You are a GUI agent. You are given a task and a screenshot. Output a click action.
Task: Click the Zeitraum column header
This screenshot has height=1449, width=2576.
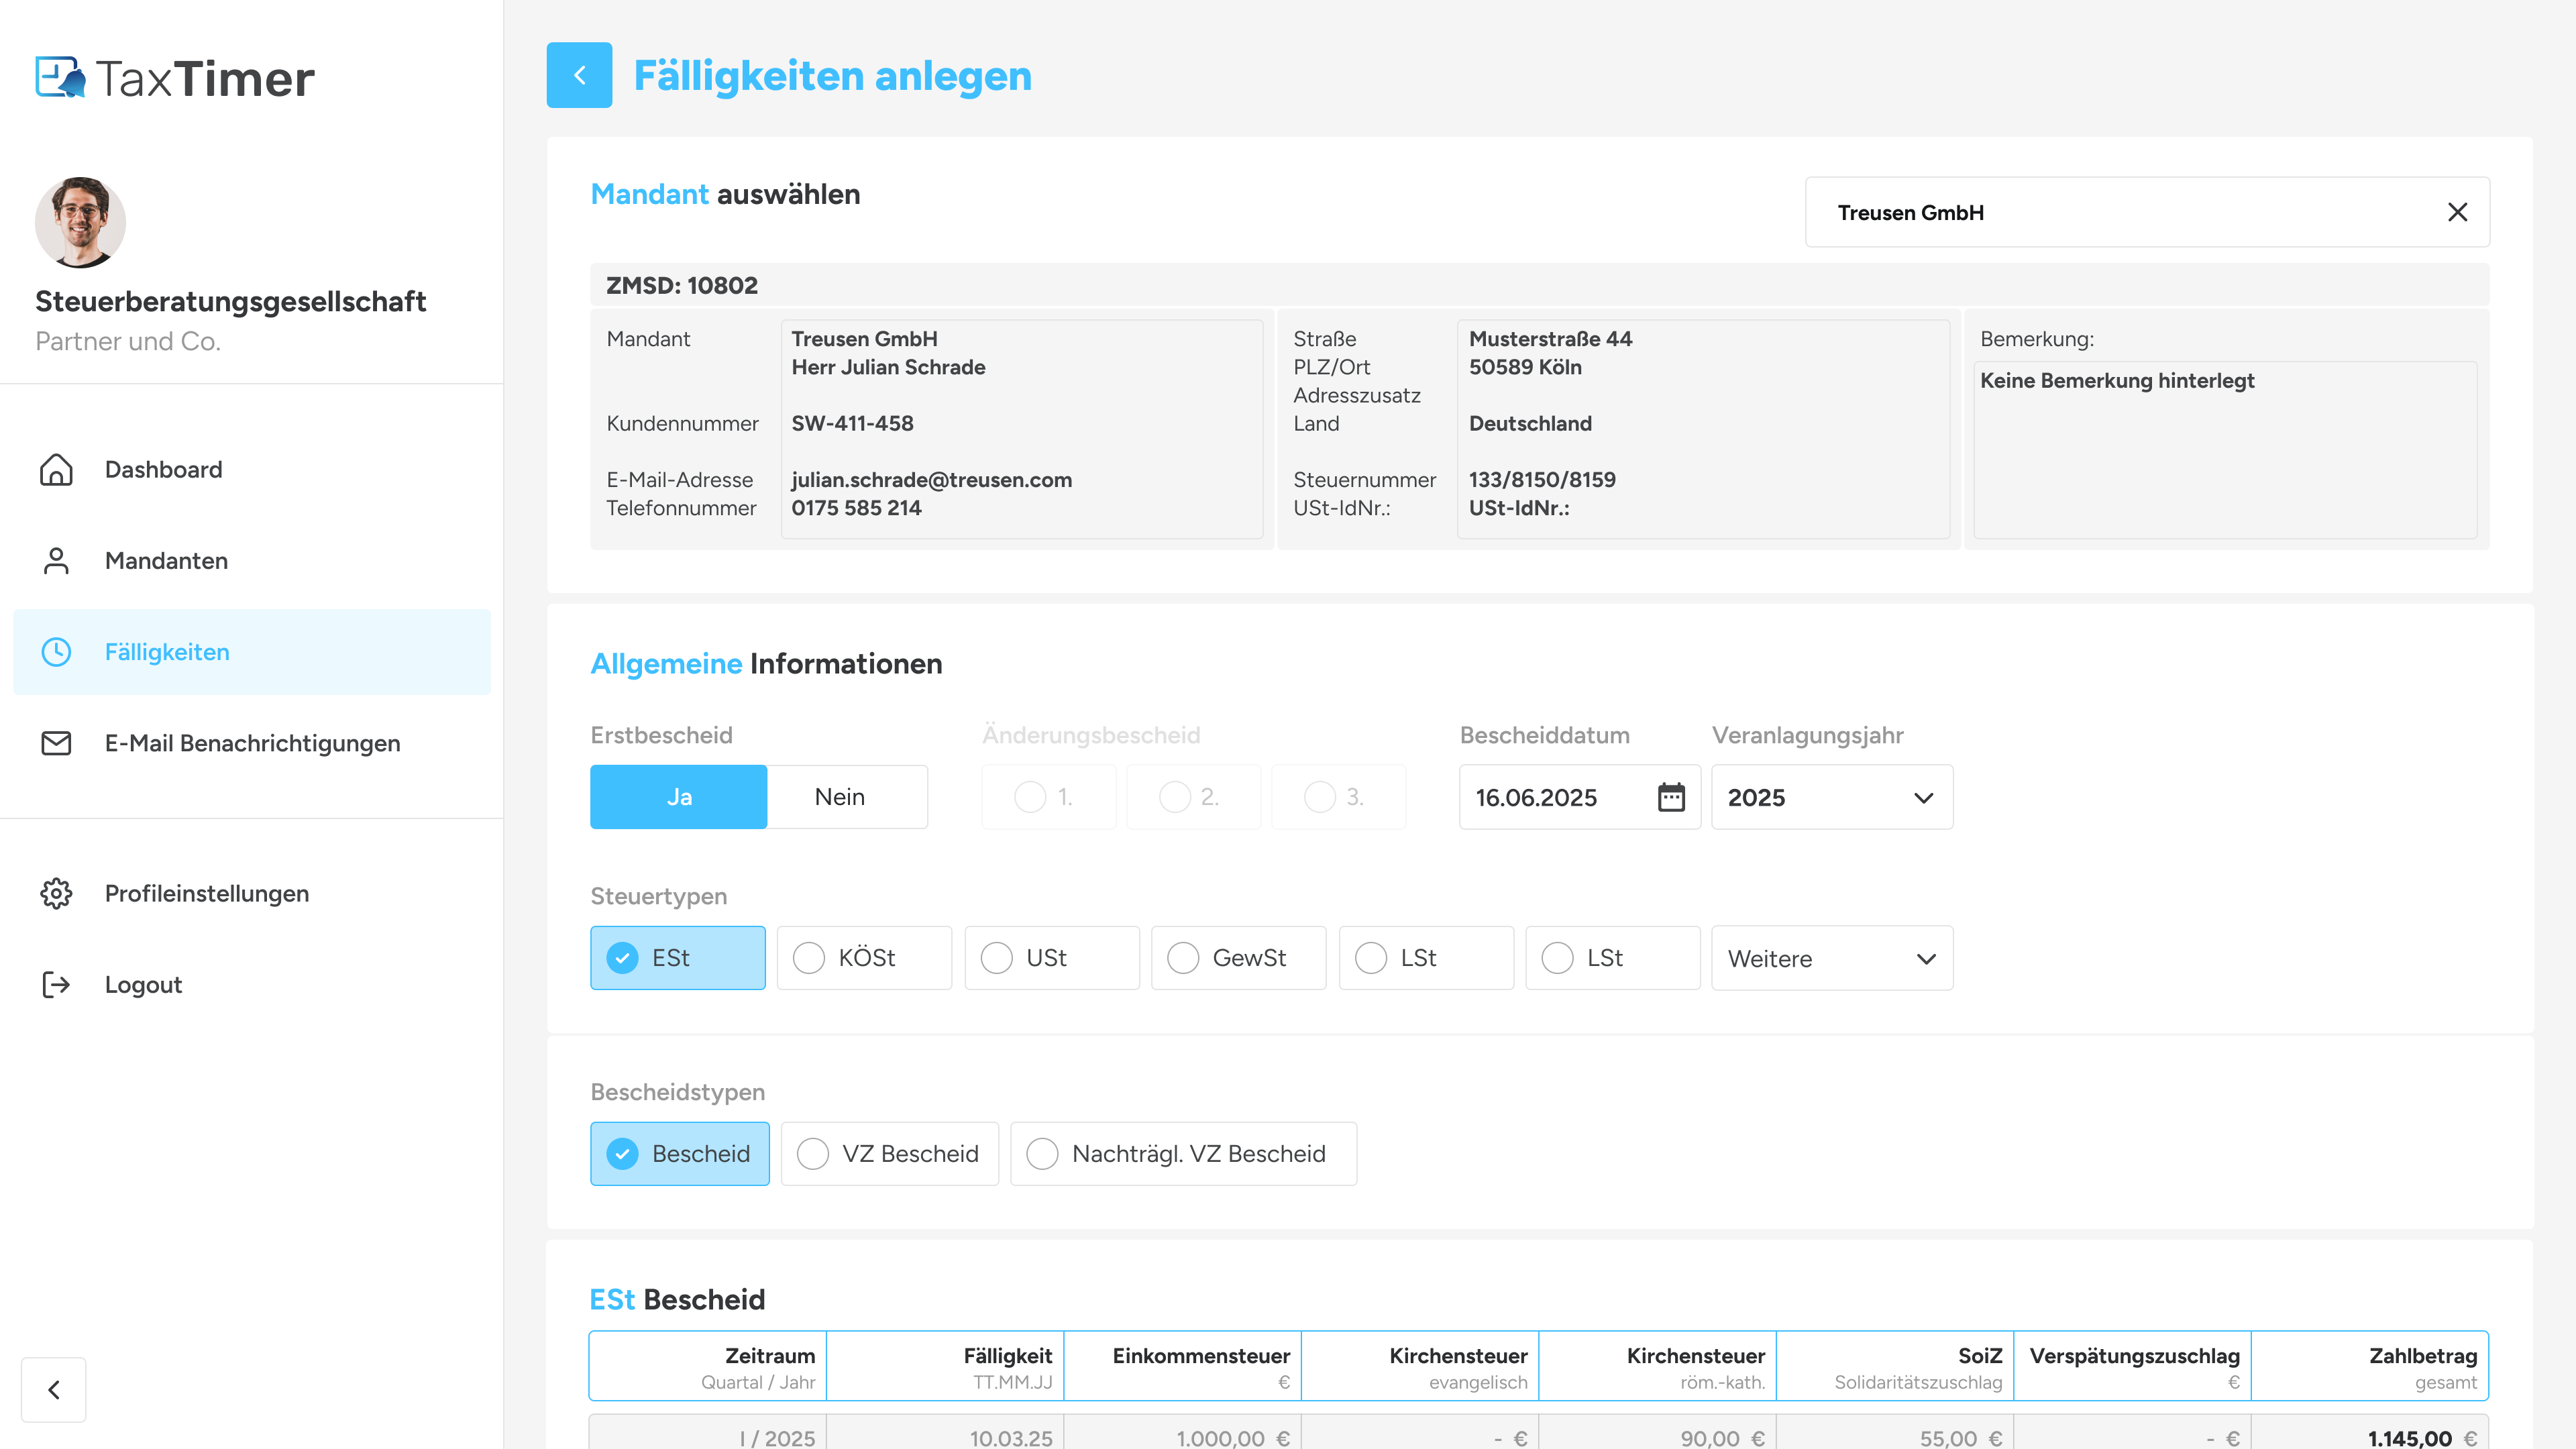708,1366
